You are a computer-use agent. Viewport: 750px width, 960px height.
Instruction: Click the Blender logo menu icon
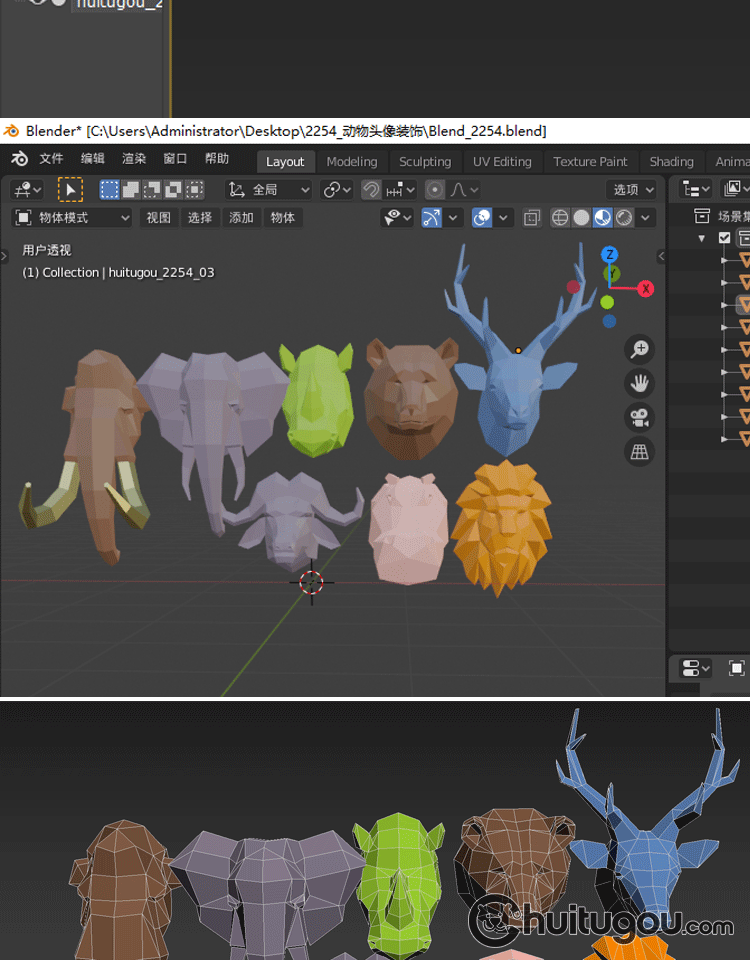pyautogui.click(x=19, y=160)
